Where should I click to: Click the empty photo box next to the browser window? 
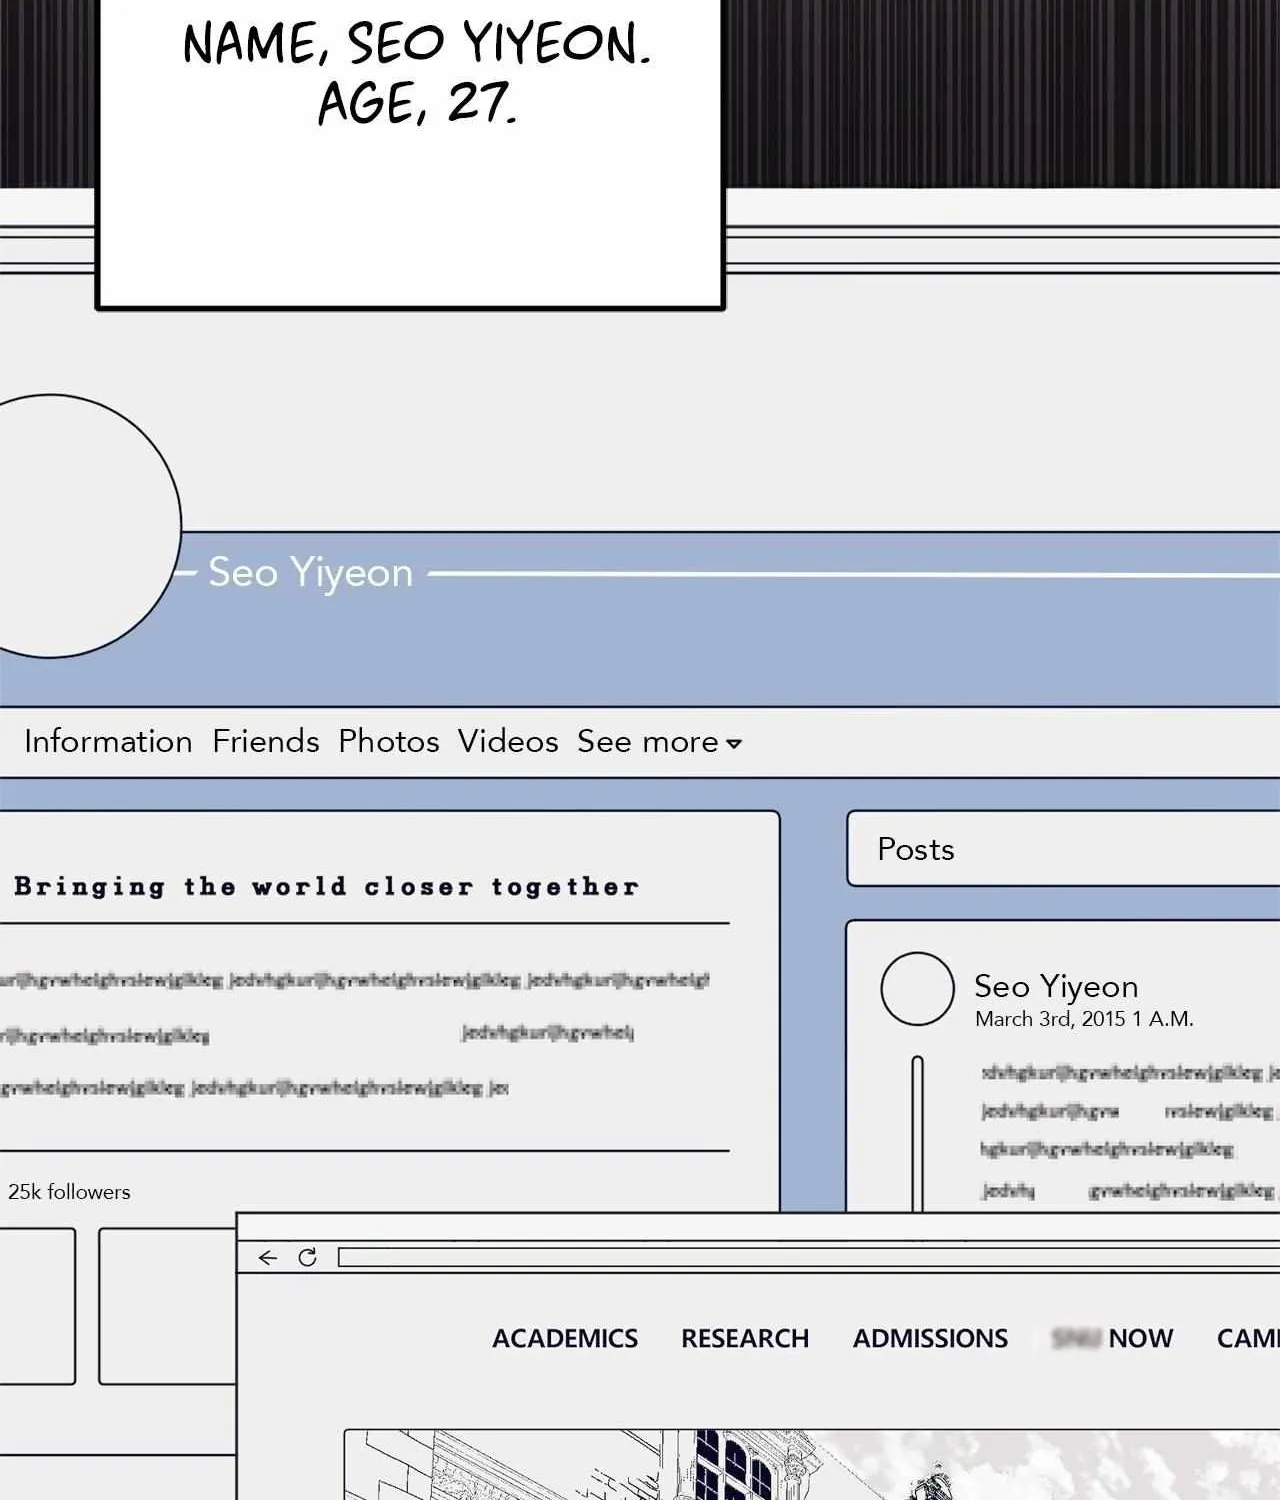(x=167, y=1306)
